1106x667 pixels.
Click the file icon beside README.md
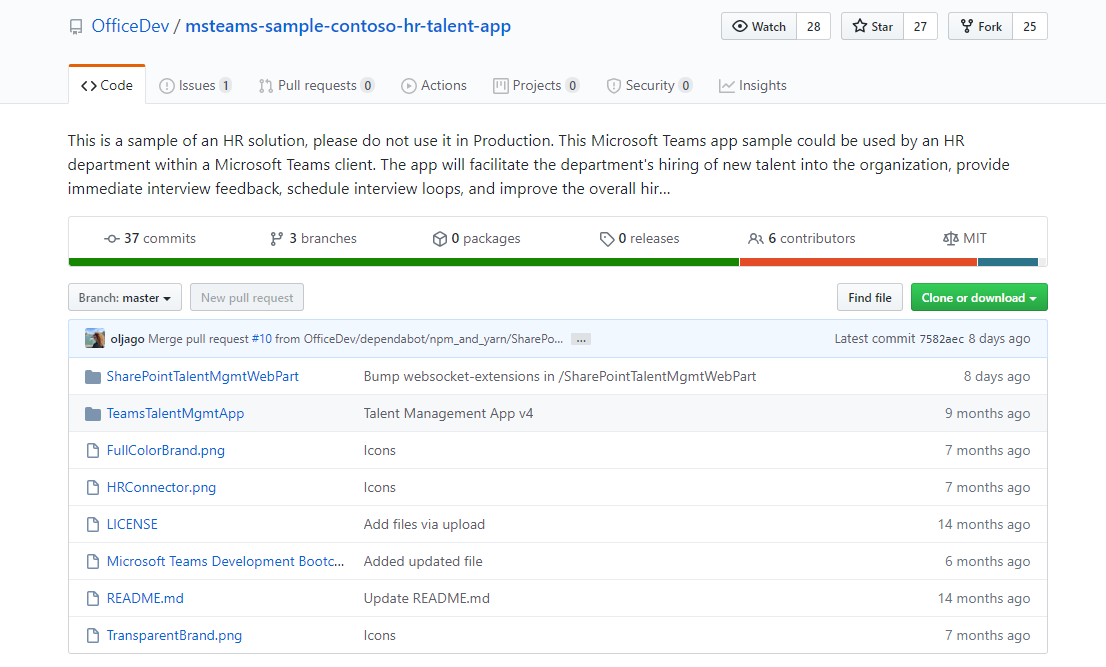click(x=92, y=599)
